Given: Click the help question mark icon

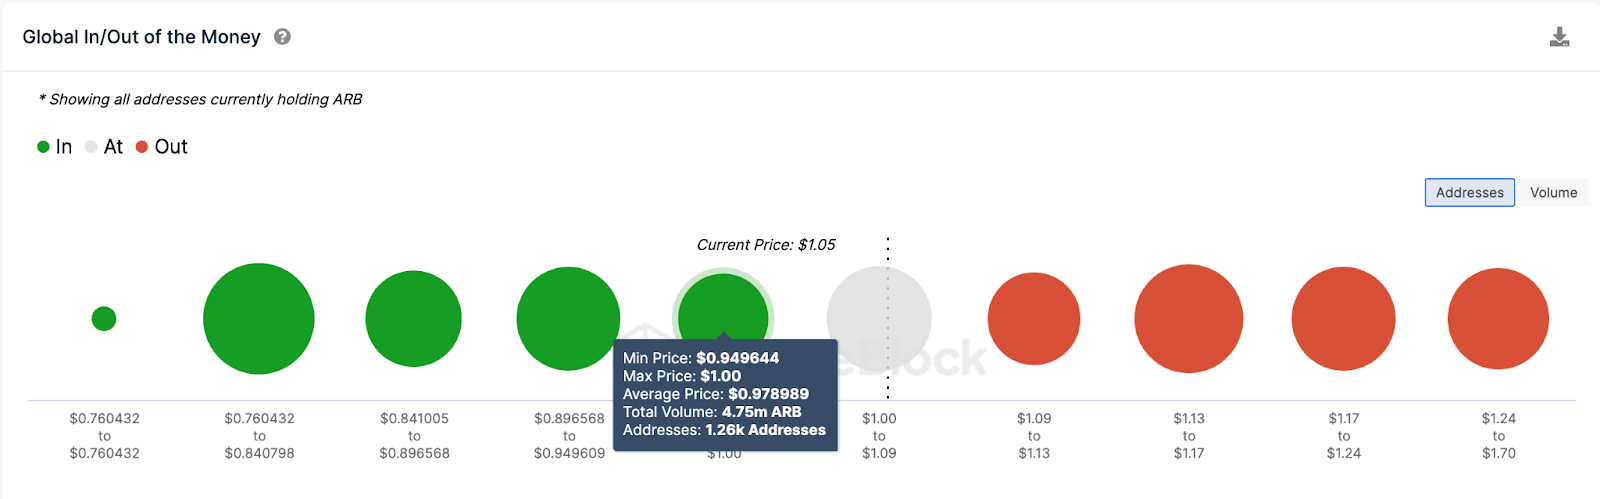Looking at the screenshot, I should point(283,37).
